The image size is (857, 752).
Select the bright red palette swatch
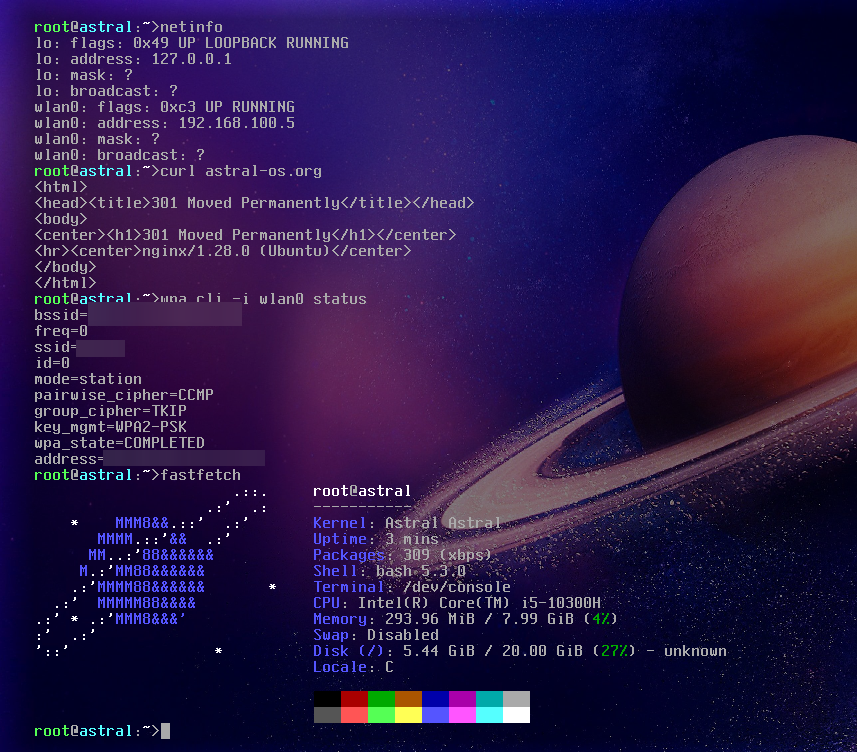354,715
